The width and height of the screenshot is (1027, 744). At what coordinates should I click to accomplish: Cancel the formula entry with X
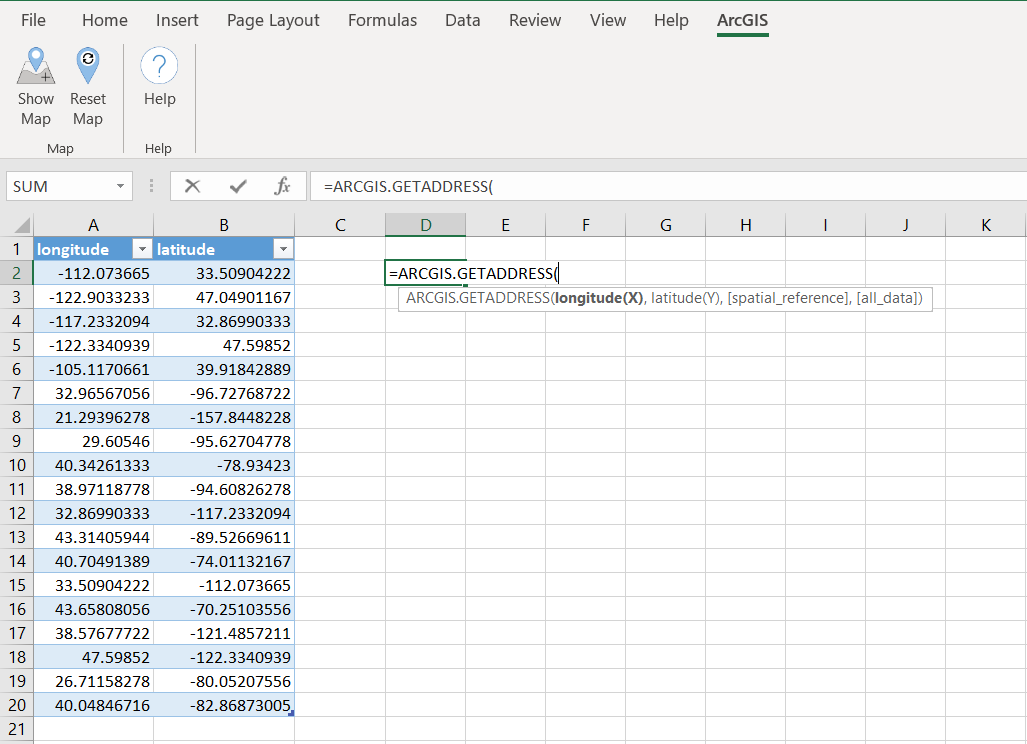(193, 186)
